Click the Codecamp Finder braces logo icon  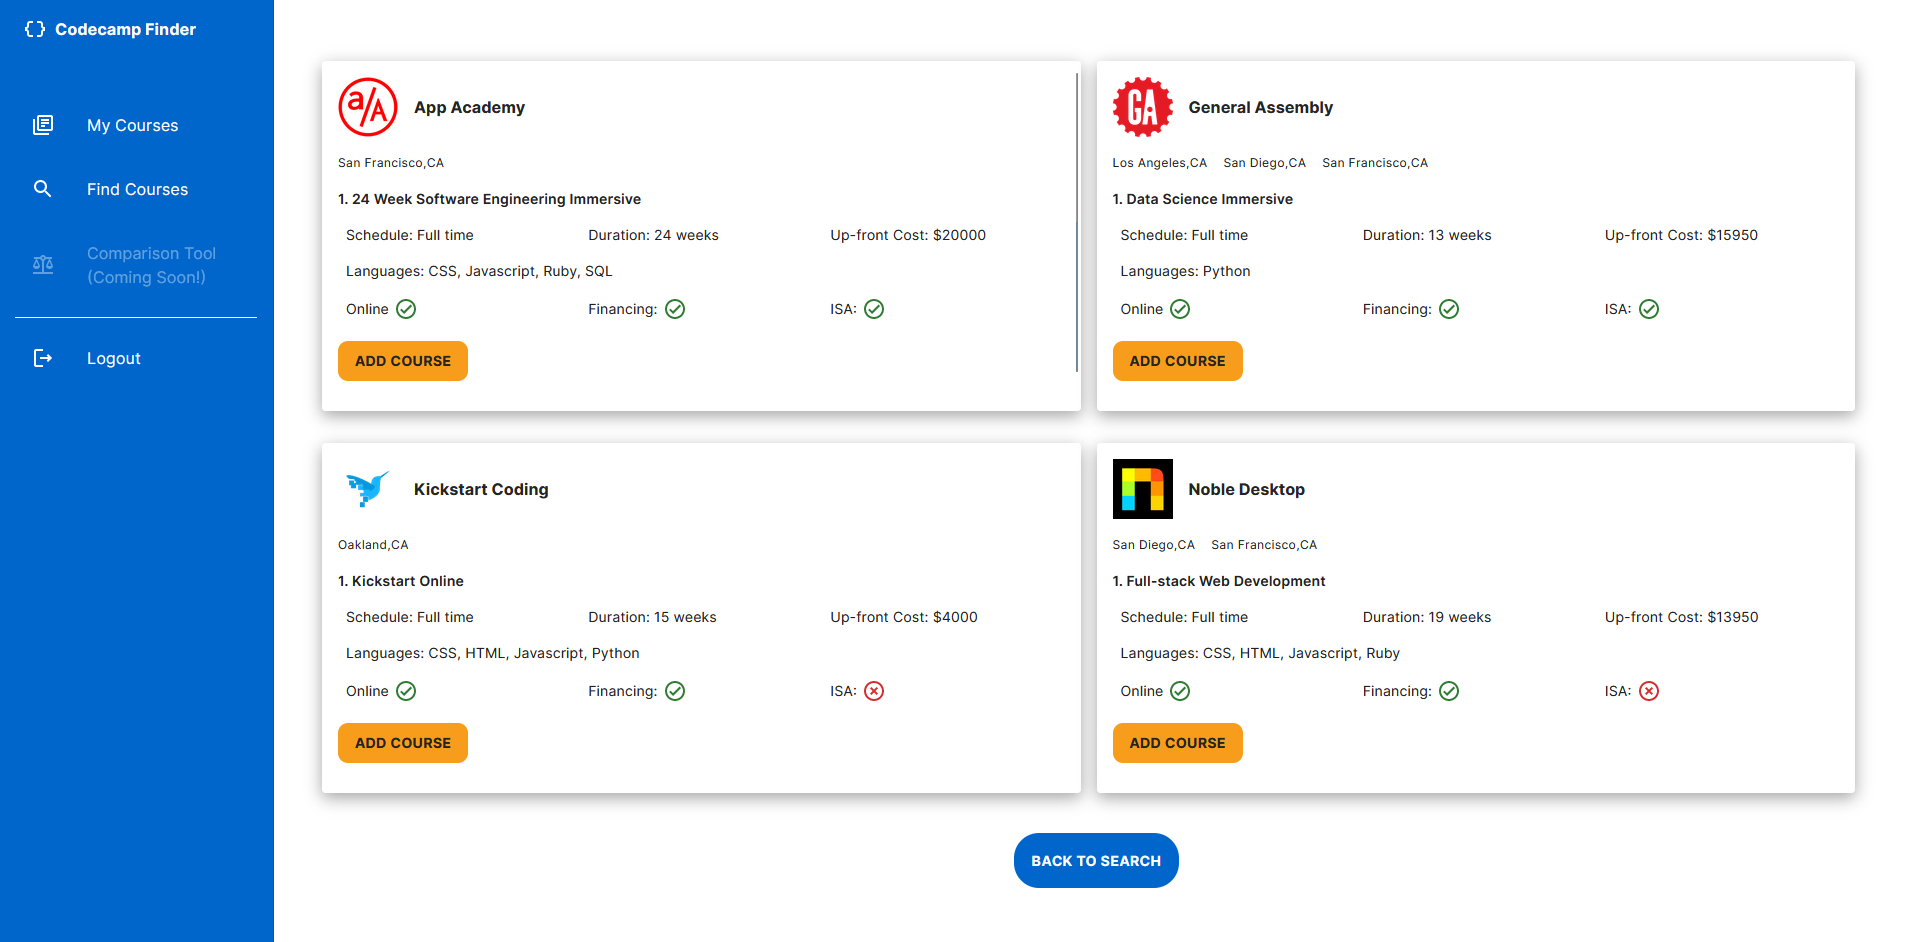tap(35, 29)
